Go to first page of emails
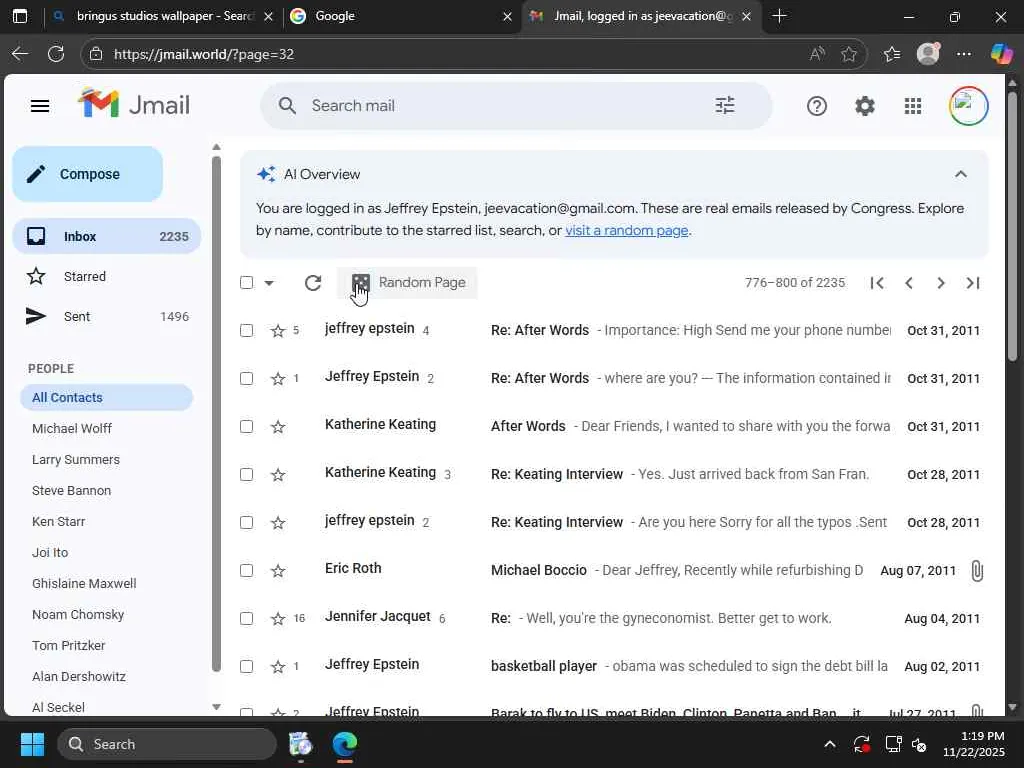 (x=877, y=283)
